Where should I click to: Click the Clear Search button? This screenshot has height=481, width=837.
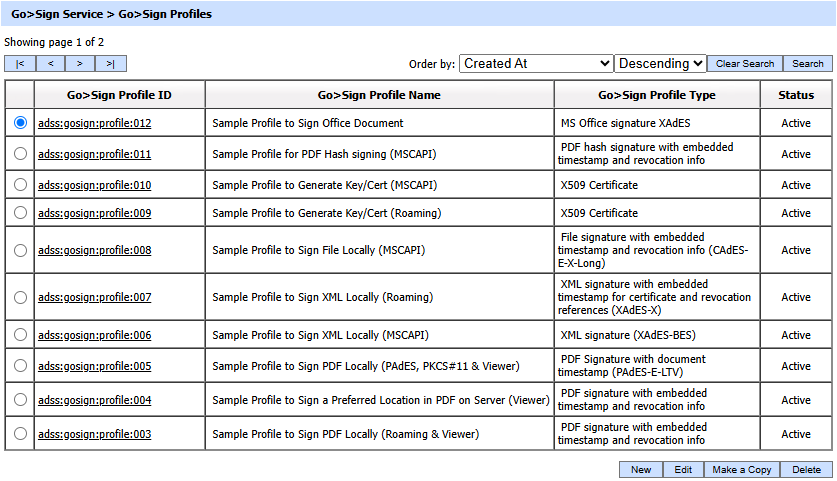coord(744,63)
